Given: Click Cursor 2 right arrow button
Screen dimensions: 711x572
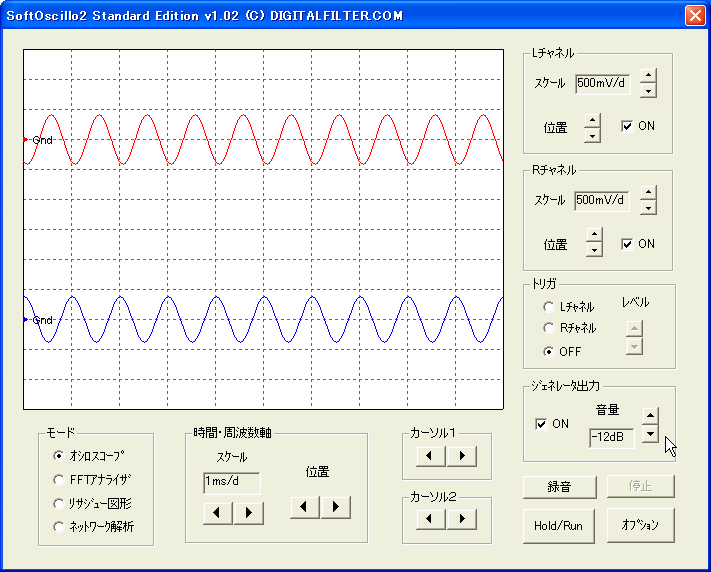Looking at the screenshot, I should tap(462, 519).
